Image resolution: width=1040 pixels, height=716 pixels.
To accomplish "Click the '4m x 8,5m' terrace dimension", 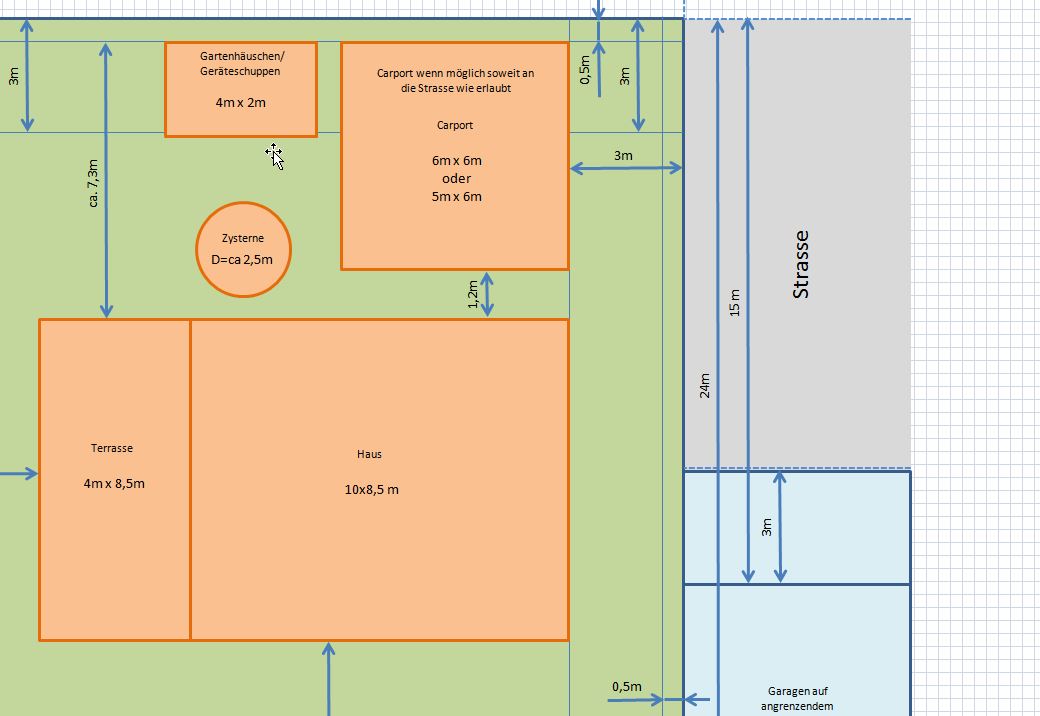I will coord(114,483).
